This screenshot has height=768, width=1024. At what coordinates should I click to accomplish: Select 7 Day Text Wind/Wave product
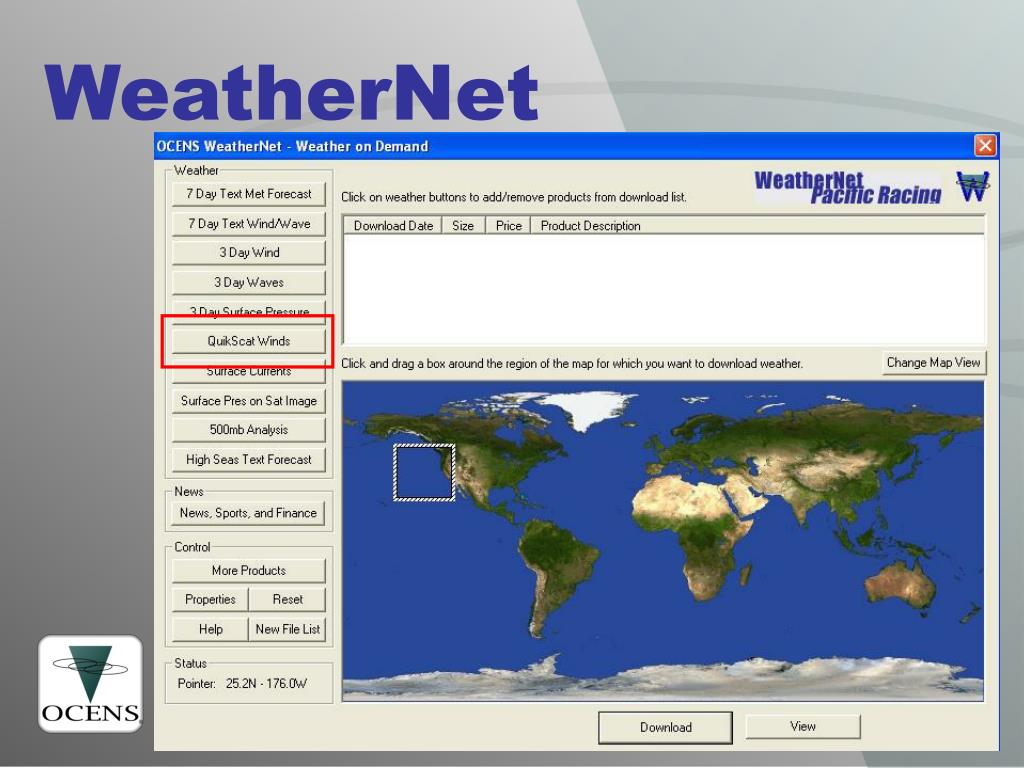click(x=249, y=223)
